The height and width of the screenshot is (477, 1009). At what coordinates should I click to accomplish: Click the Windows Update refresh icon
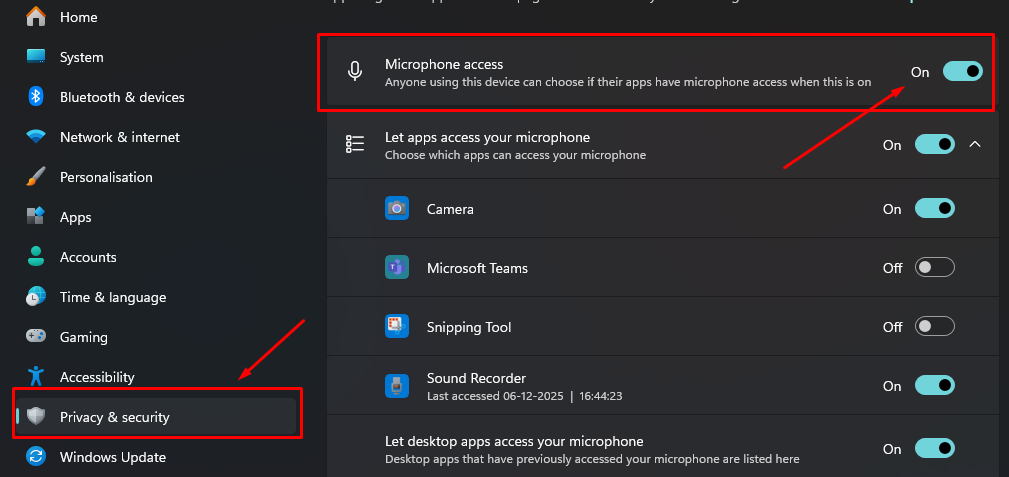(36, 457)
